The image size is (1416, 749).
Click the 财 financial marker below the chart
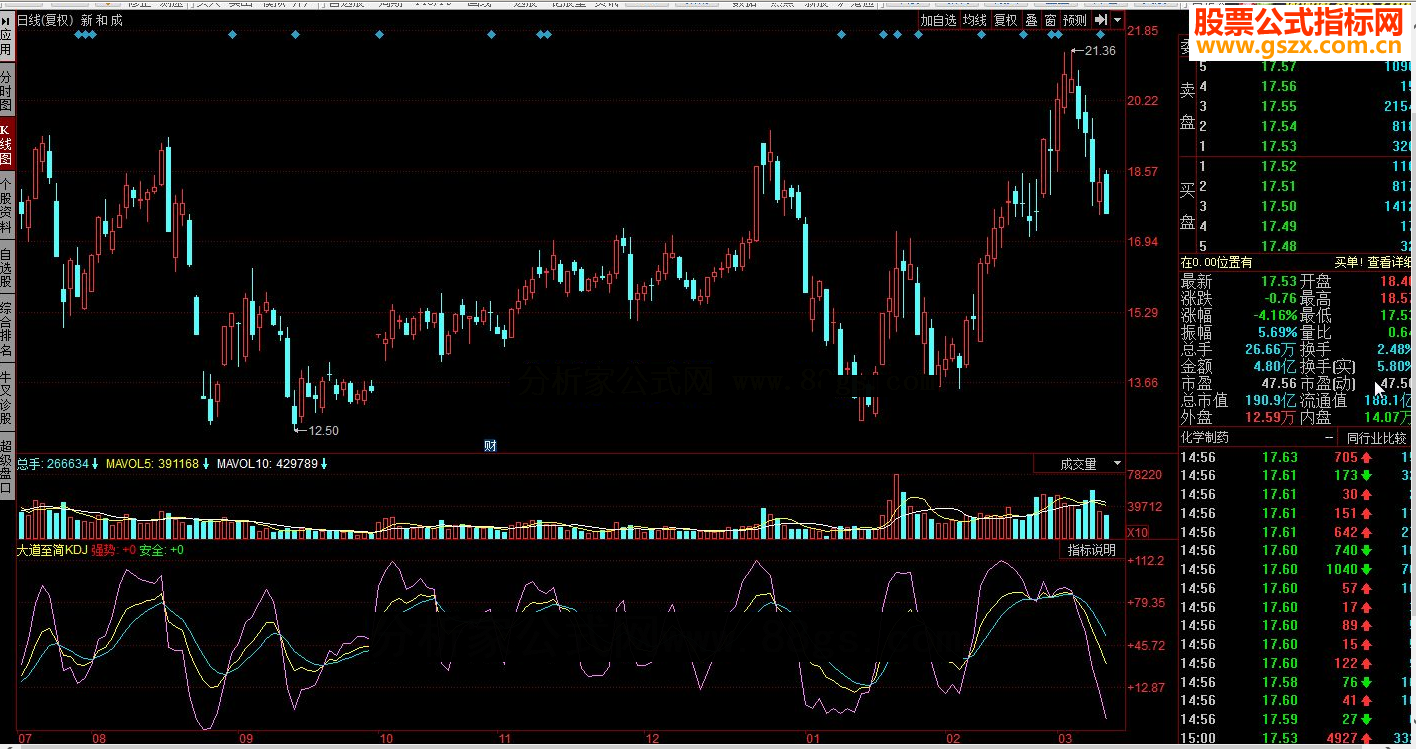pyautogui.click(x=490, y=446)
